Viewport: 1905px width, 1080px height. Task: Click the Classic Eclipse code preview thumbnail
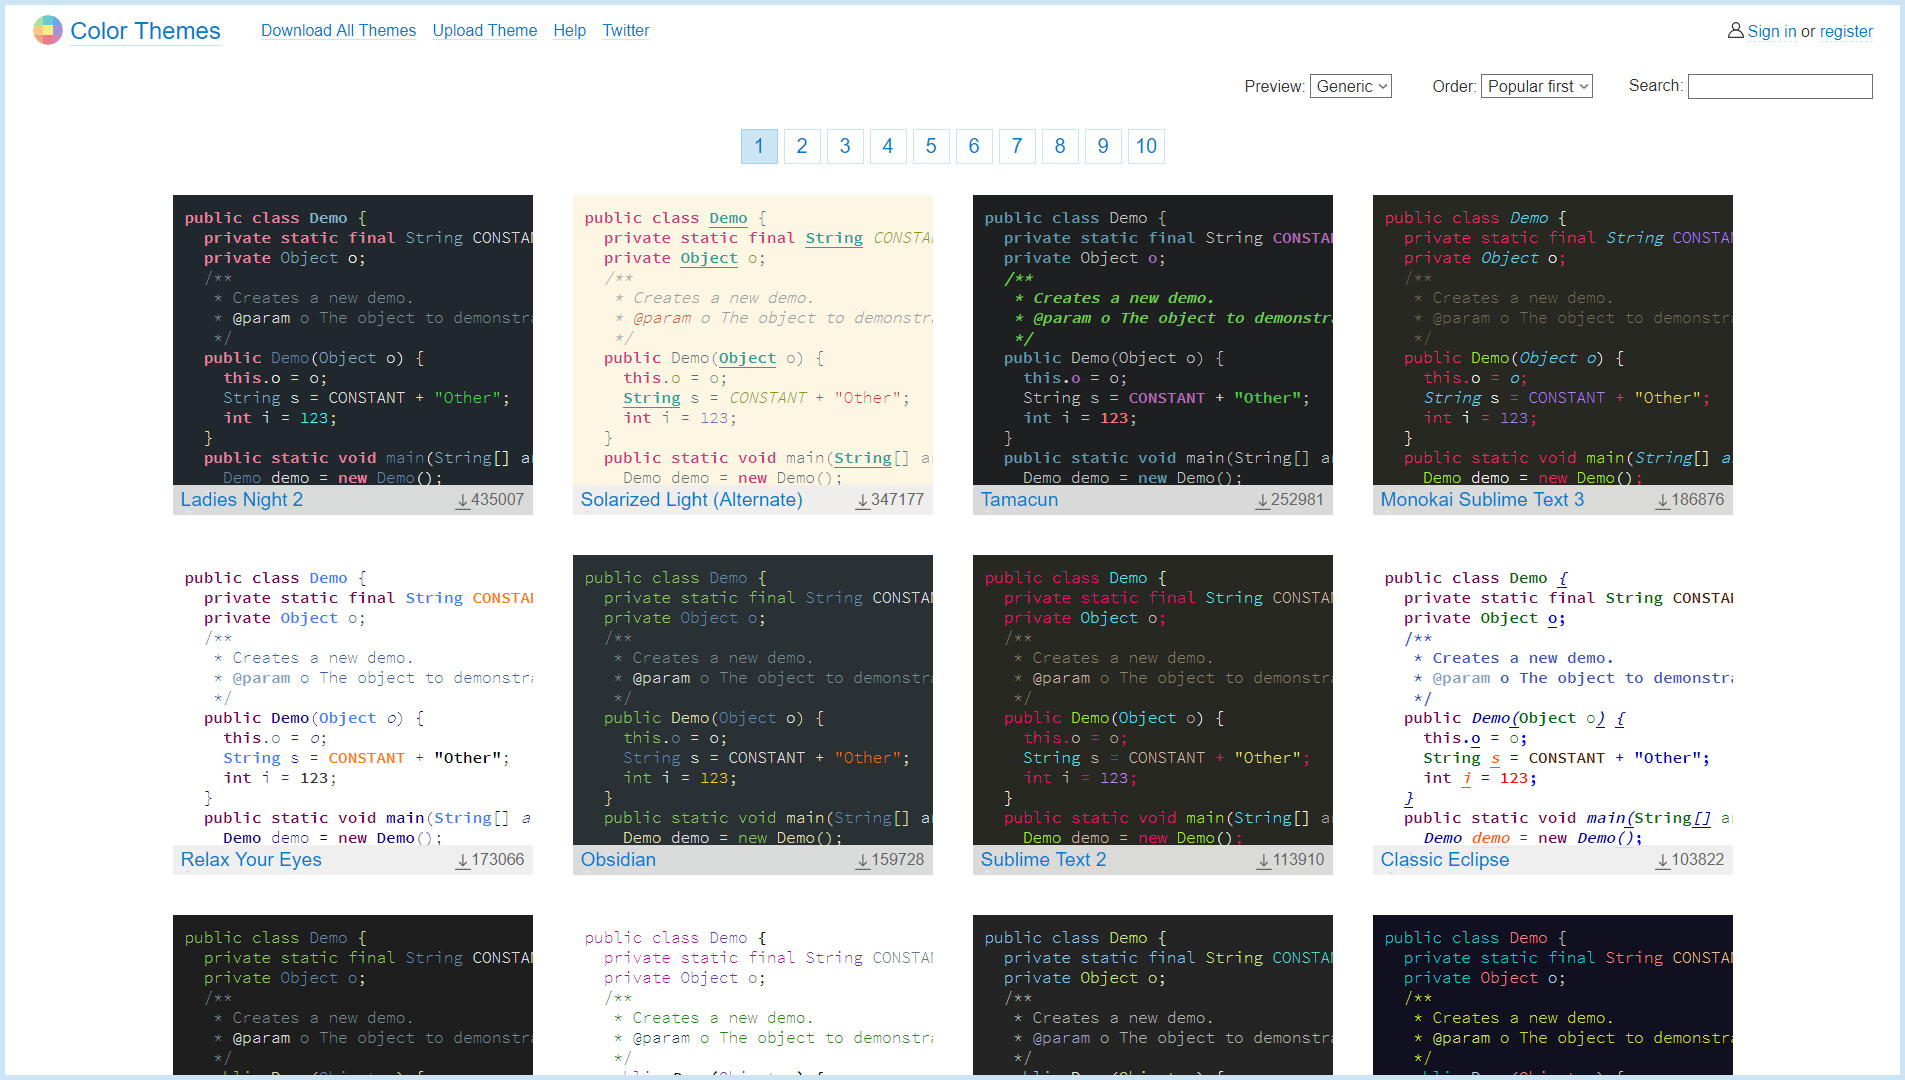(x=1553, y=700)
